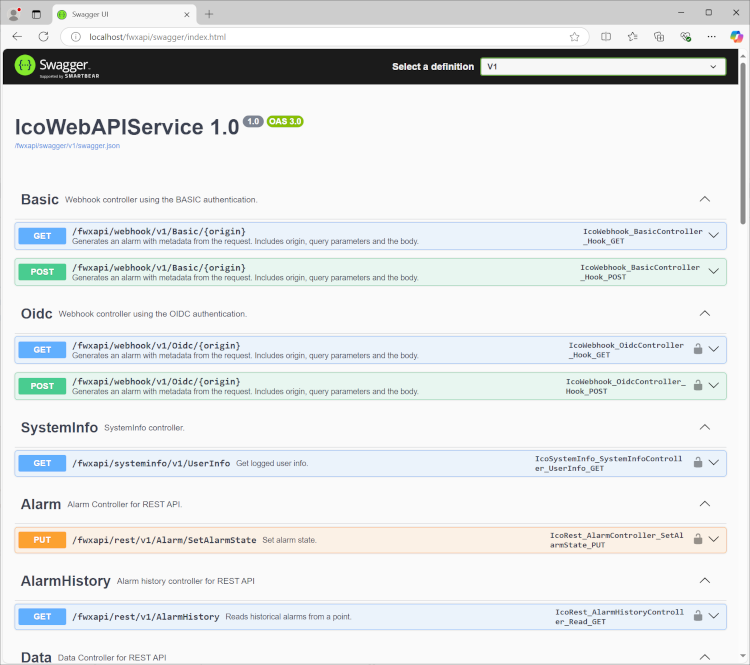Screen dimensions: 750x665
Task: Collapse the Alarm section
Action: coord(705,504)
